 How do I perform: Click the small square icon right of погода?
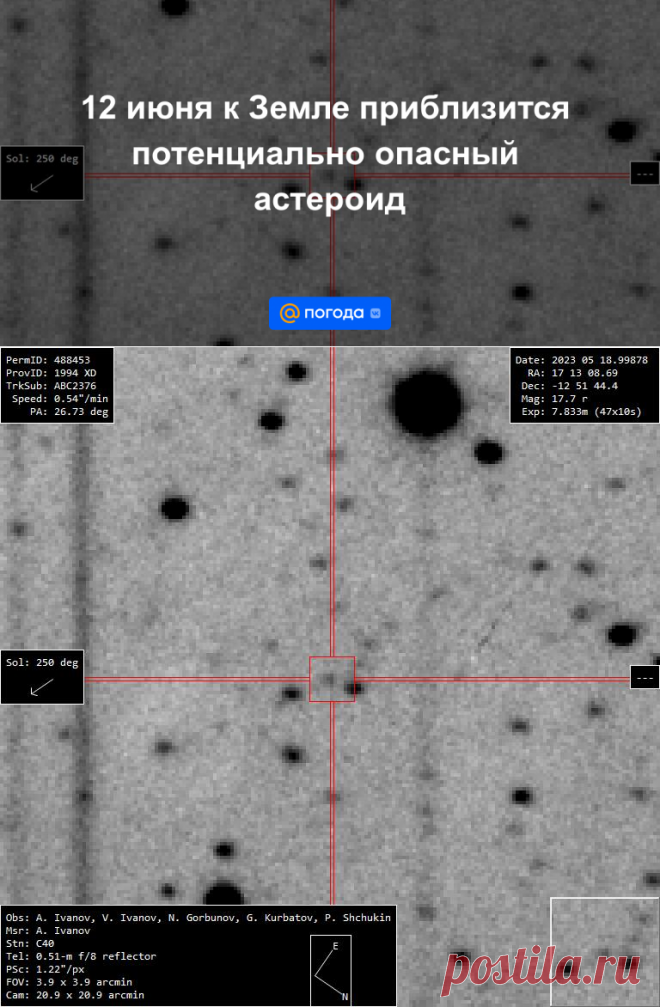(375, 313)
